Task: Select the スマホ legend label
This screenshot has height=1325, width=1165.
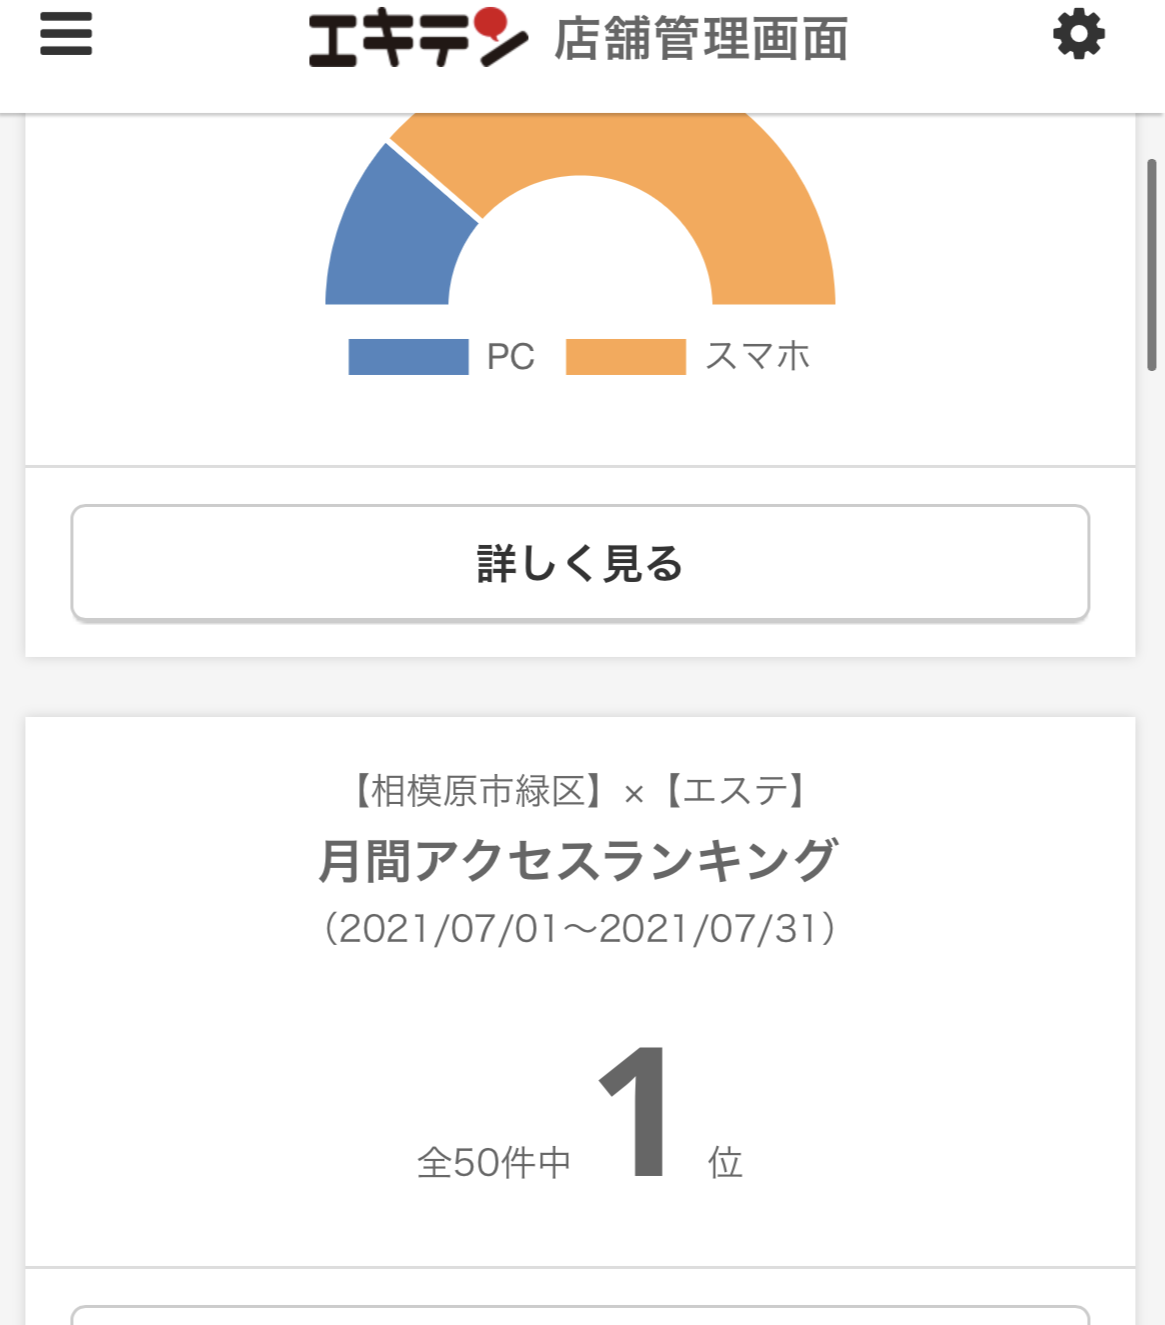Action: point(758,356)
